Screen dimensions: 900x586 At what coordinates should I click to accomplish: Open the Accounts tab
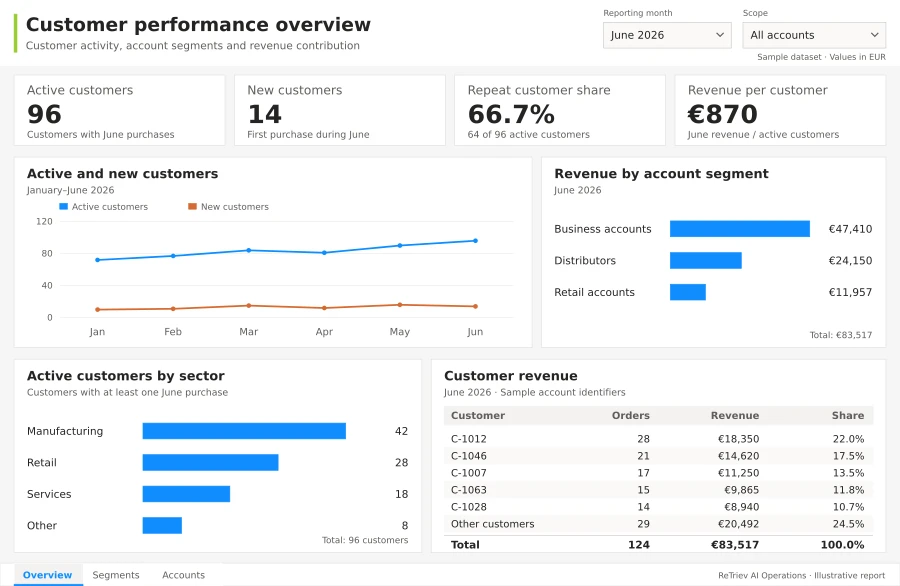coord(183,575)
